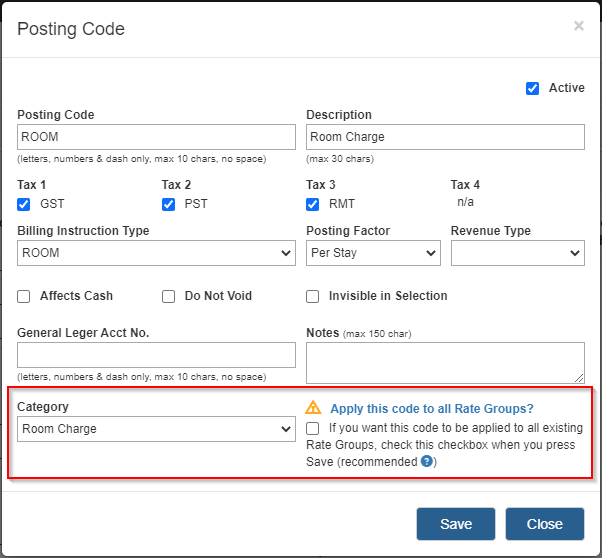
Task: Click the Close button
Action: point(545,524)
